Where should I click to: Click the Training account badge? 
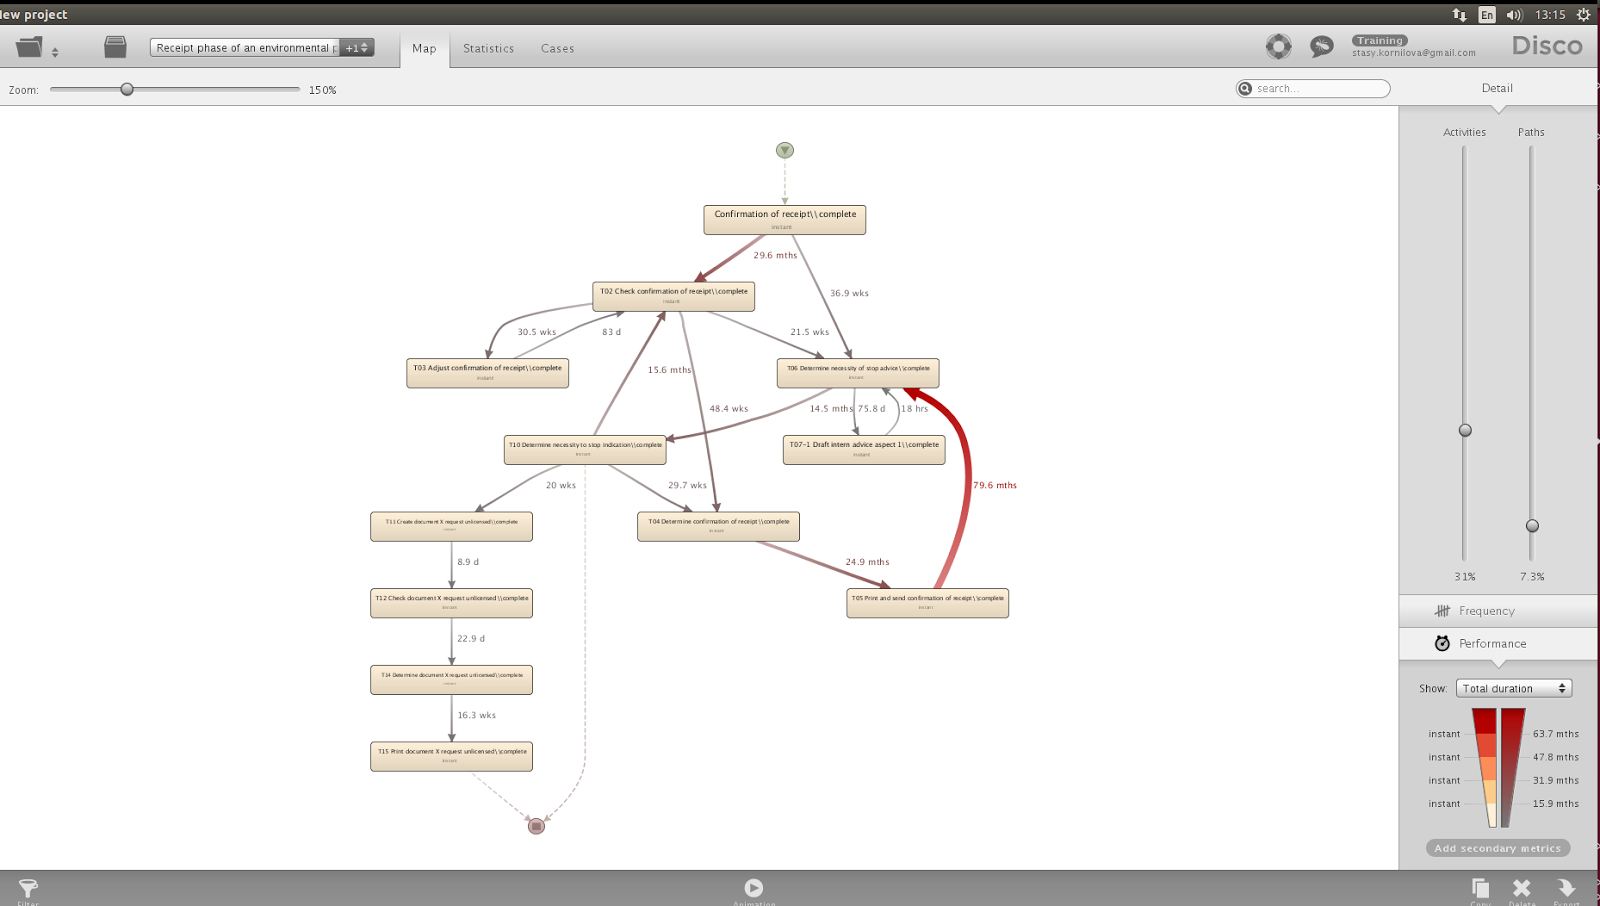point(1380,40)
